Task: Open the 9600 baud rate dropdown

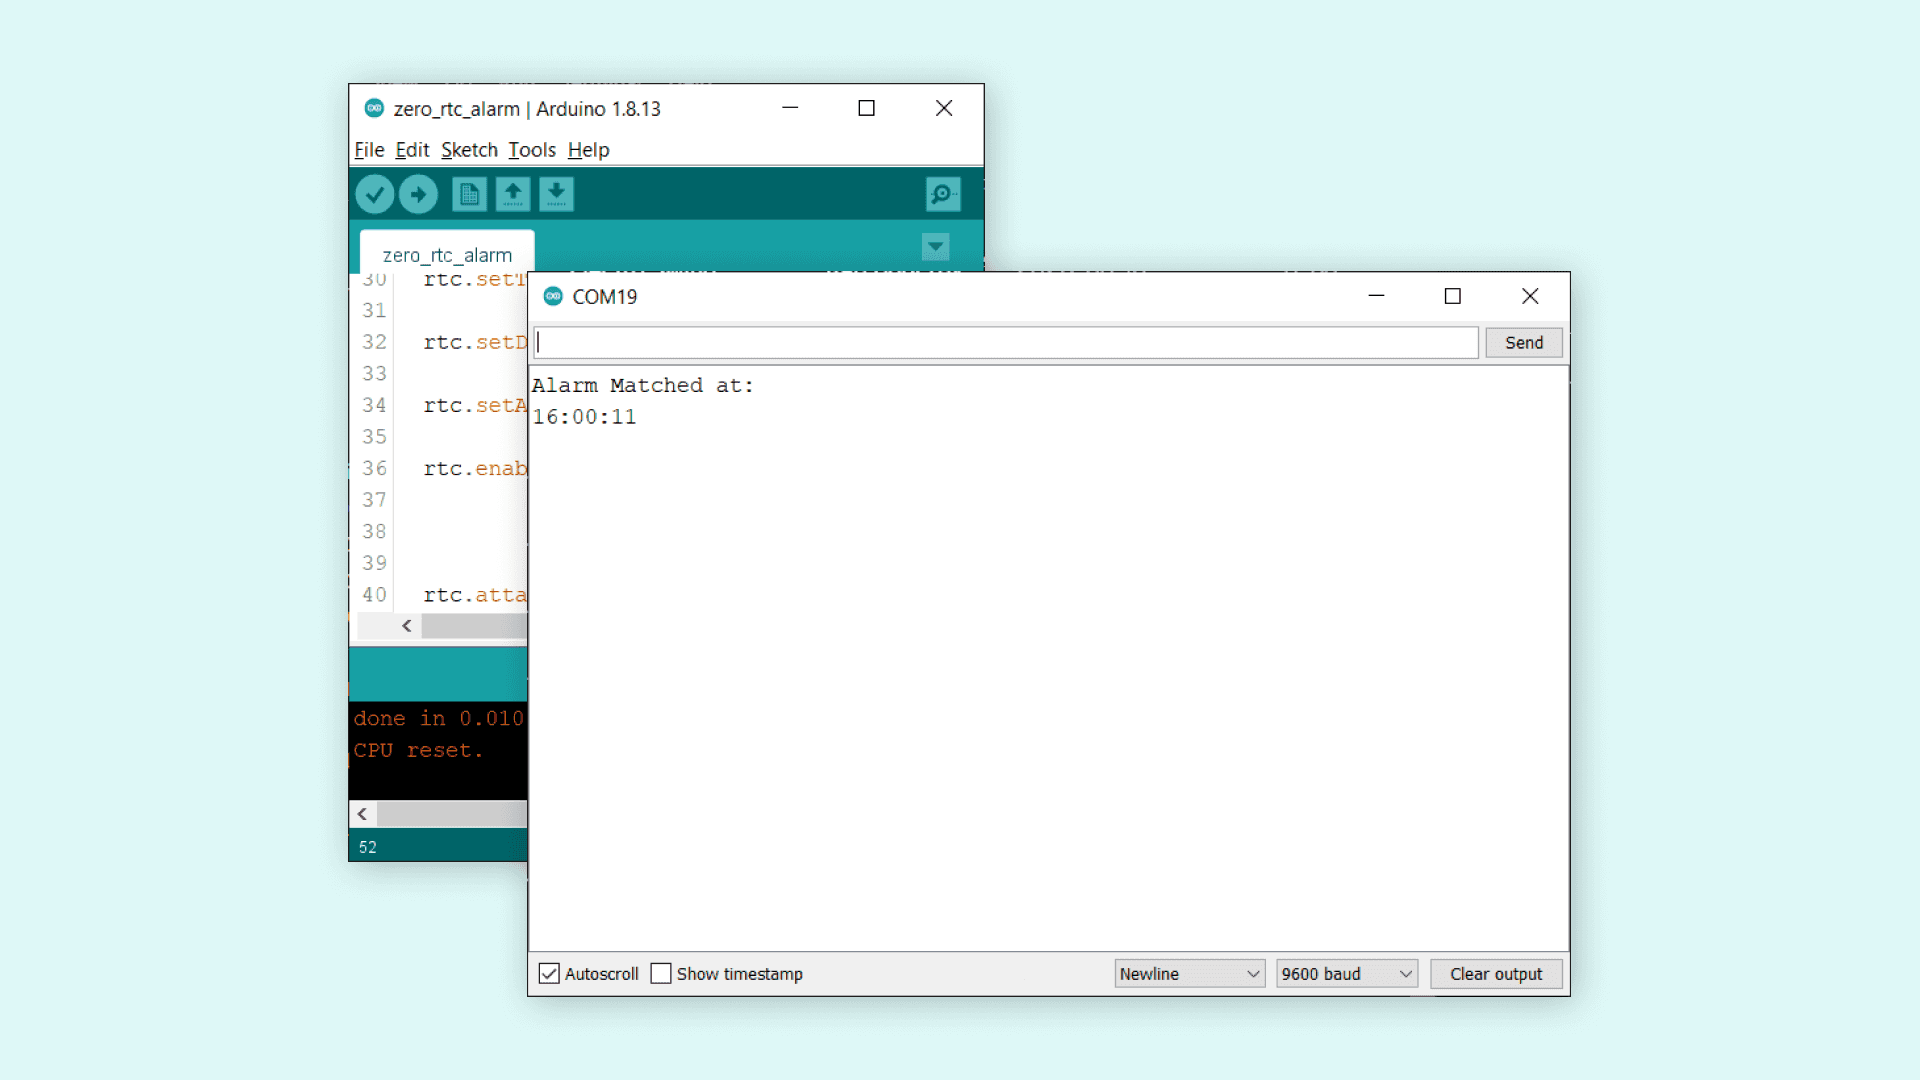Action: [1346, 974]
